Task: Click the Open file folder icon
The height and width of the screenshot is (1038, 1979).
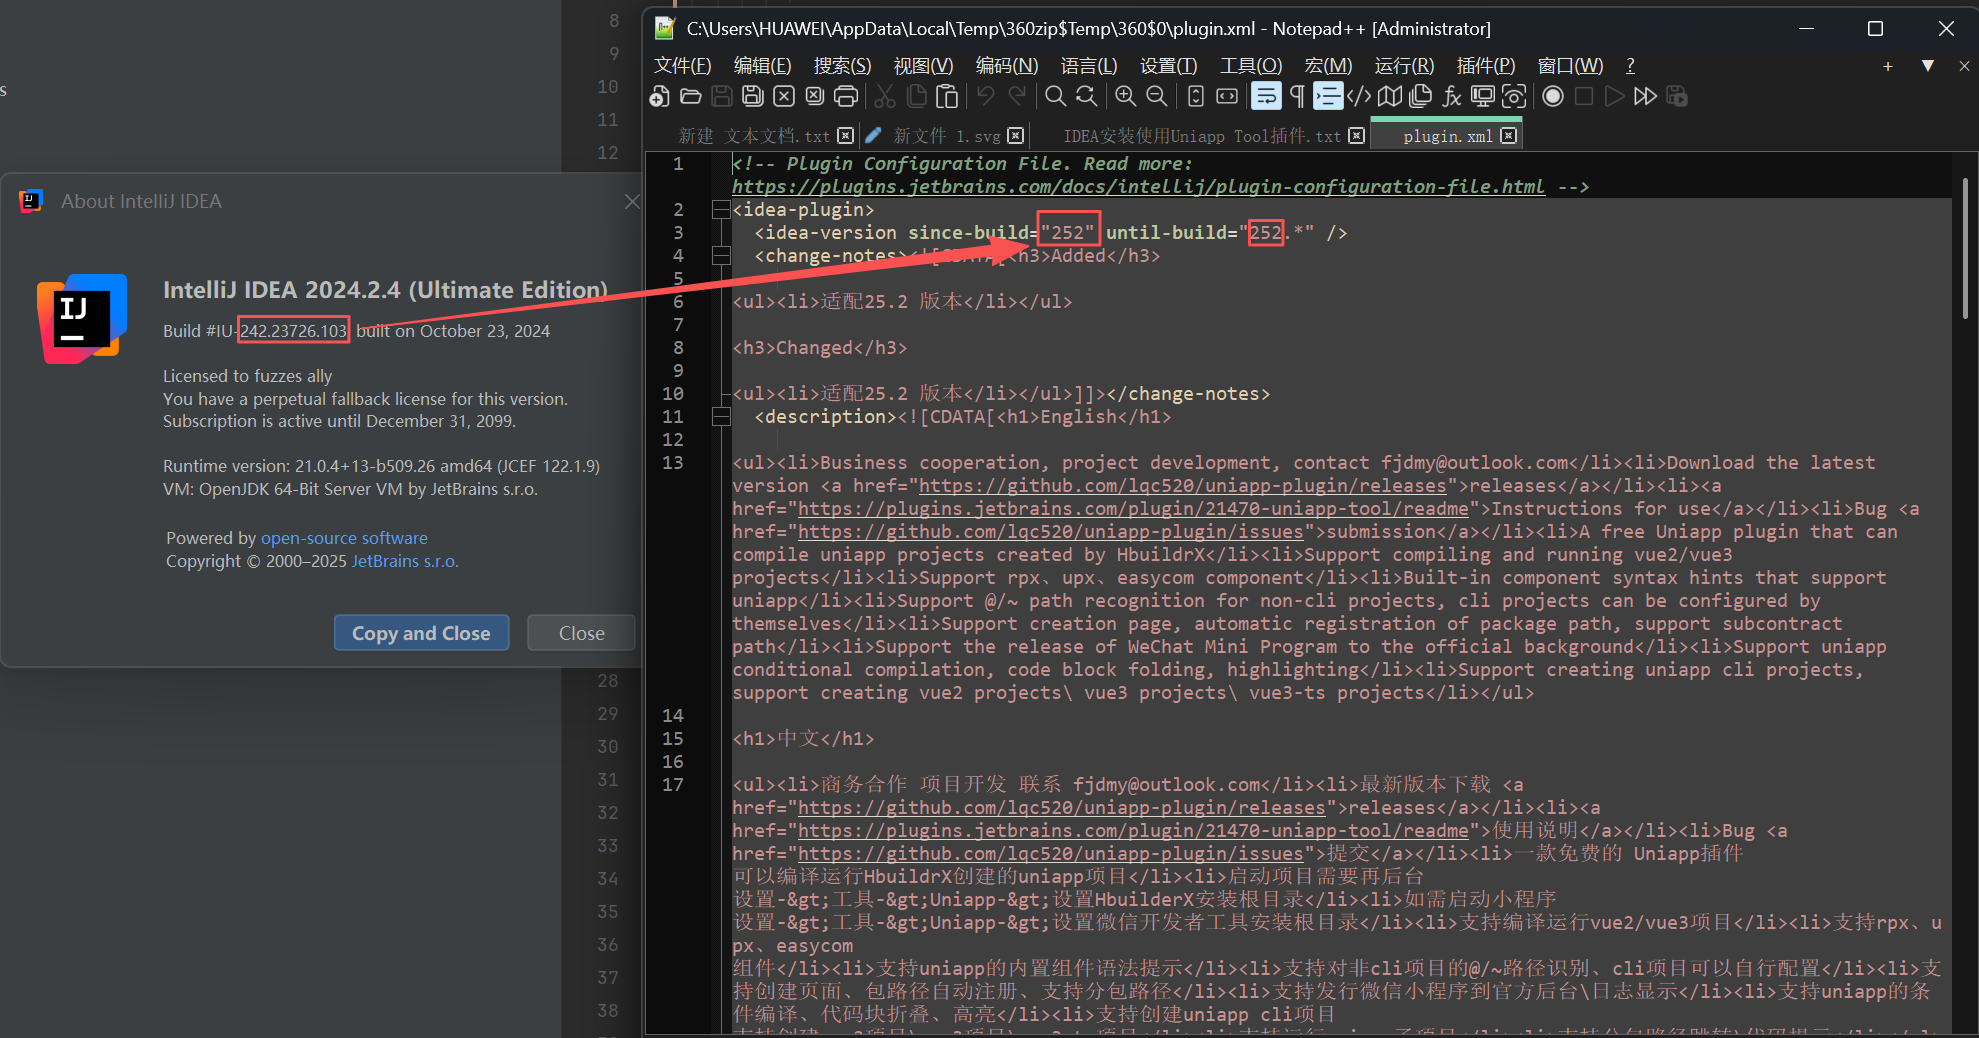Action: (691, 97)
